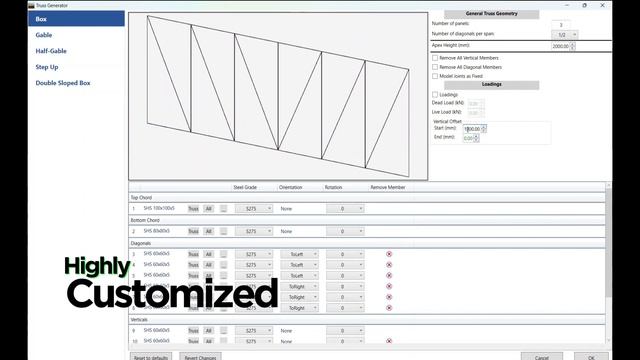Change Orientation dropdown of diagonal row 8
The width and height of the screenshot is (640, 360).
point(299,308)
